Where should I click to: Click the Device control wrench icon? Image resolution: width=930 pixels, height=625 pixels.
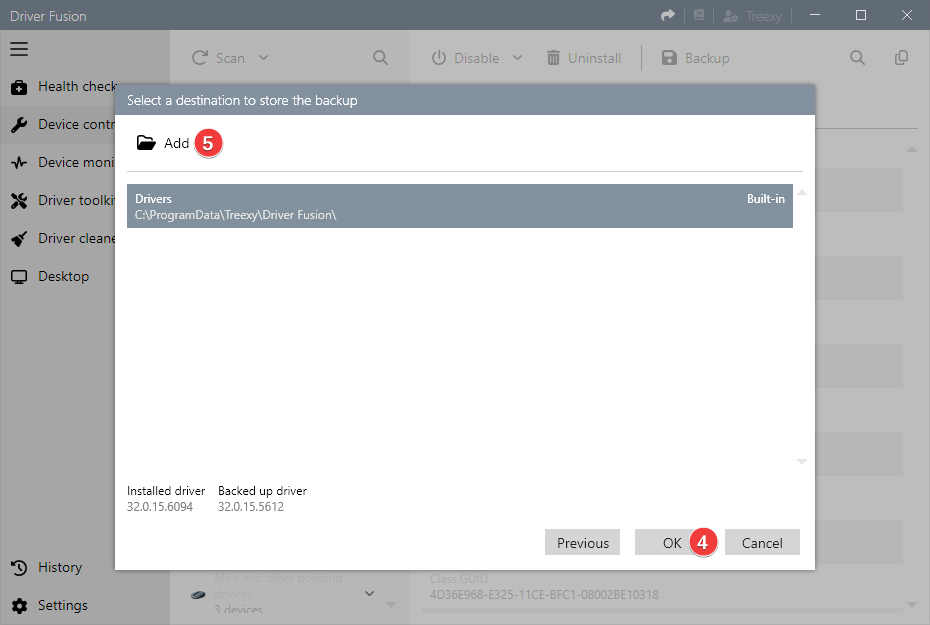pos(19,125)
